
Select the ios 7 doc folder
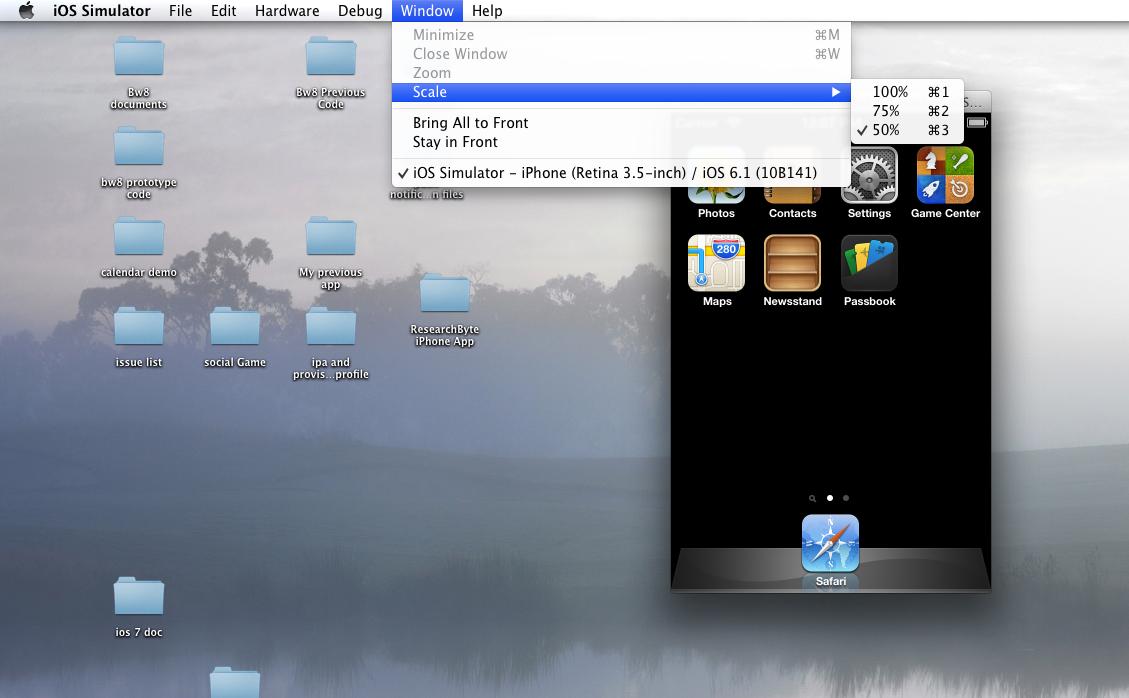[139, 607]
